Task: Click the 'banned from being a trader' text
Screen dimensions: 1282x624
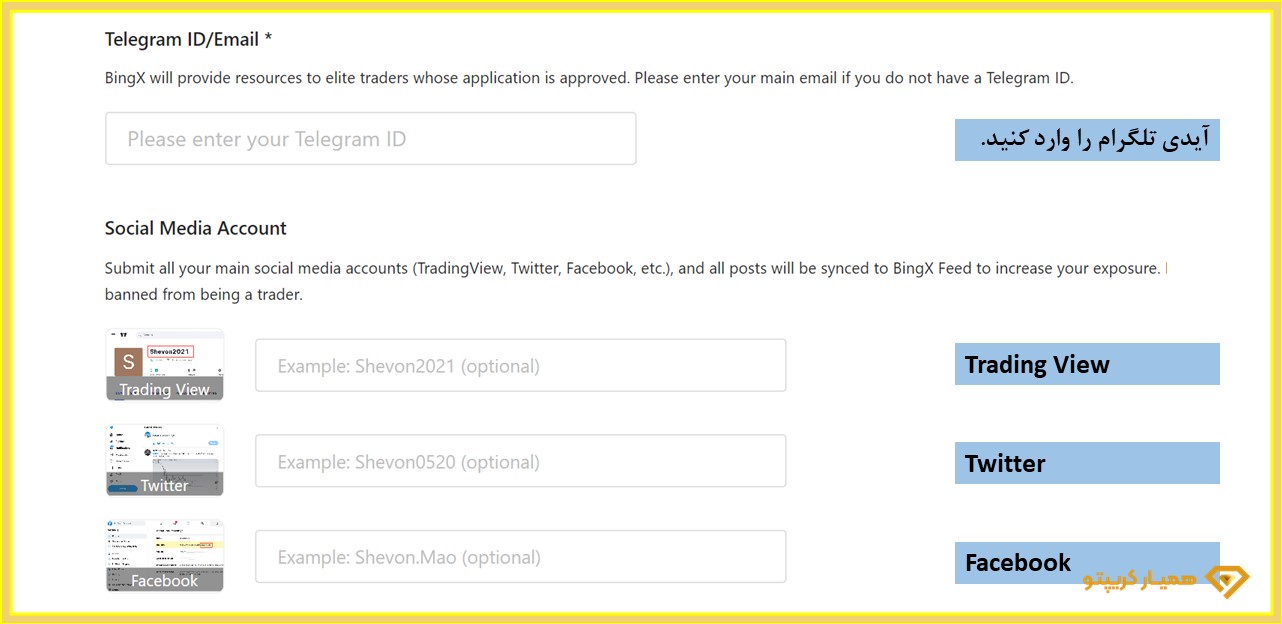Action: click(x=204, y=295)
